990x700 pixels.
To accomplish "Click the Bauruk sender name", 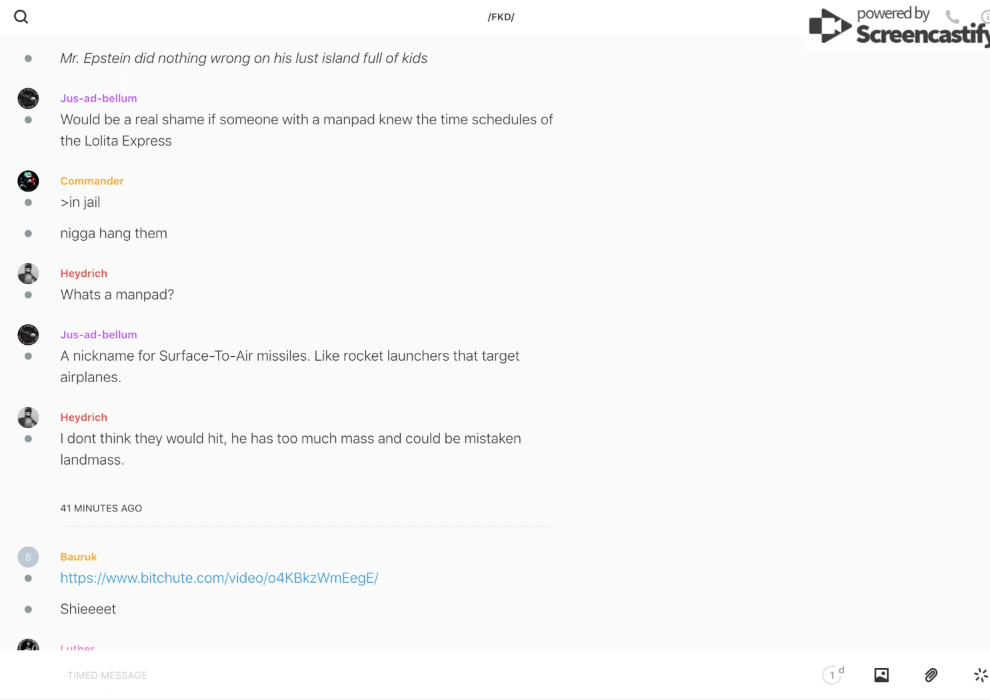I will pos(78,557).
